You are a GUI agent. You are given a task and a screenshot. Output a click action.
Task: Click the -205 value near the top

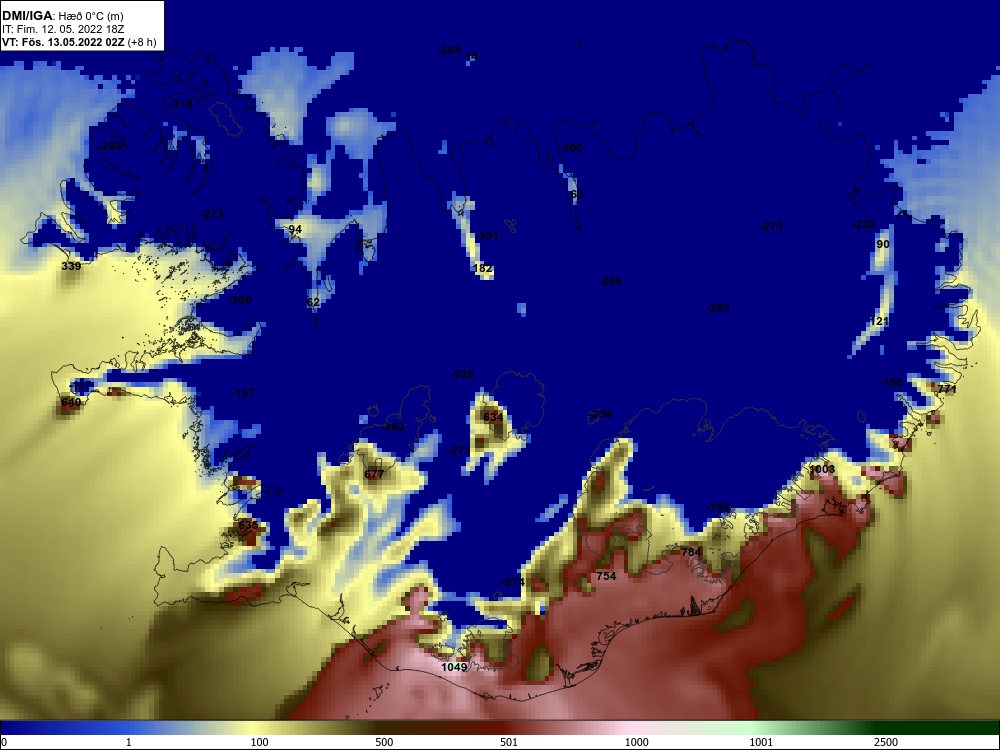click(449, 50)
